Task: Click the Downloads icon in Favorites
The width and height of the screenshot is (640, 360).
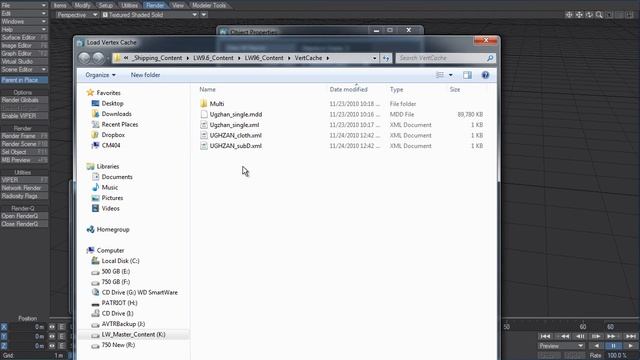Action: tap(95, 114)
